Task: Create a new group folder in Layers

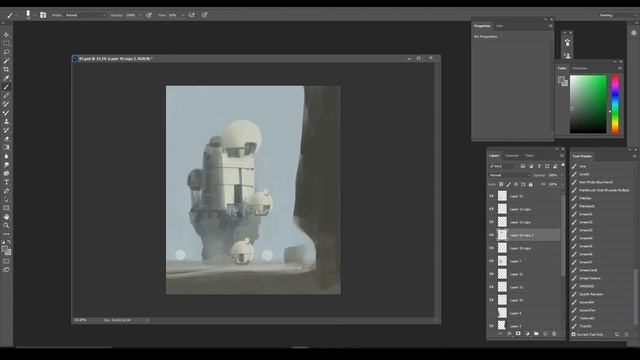Action: 536,334
